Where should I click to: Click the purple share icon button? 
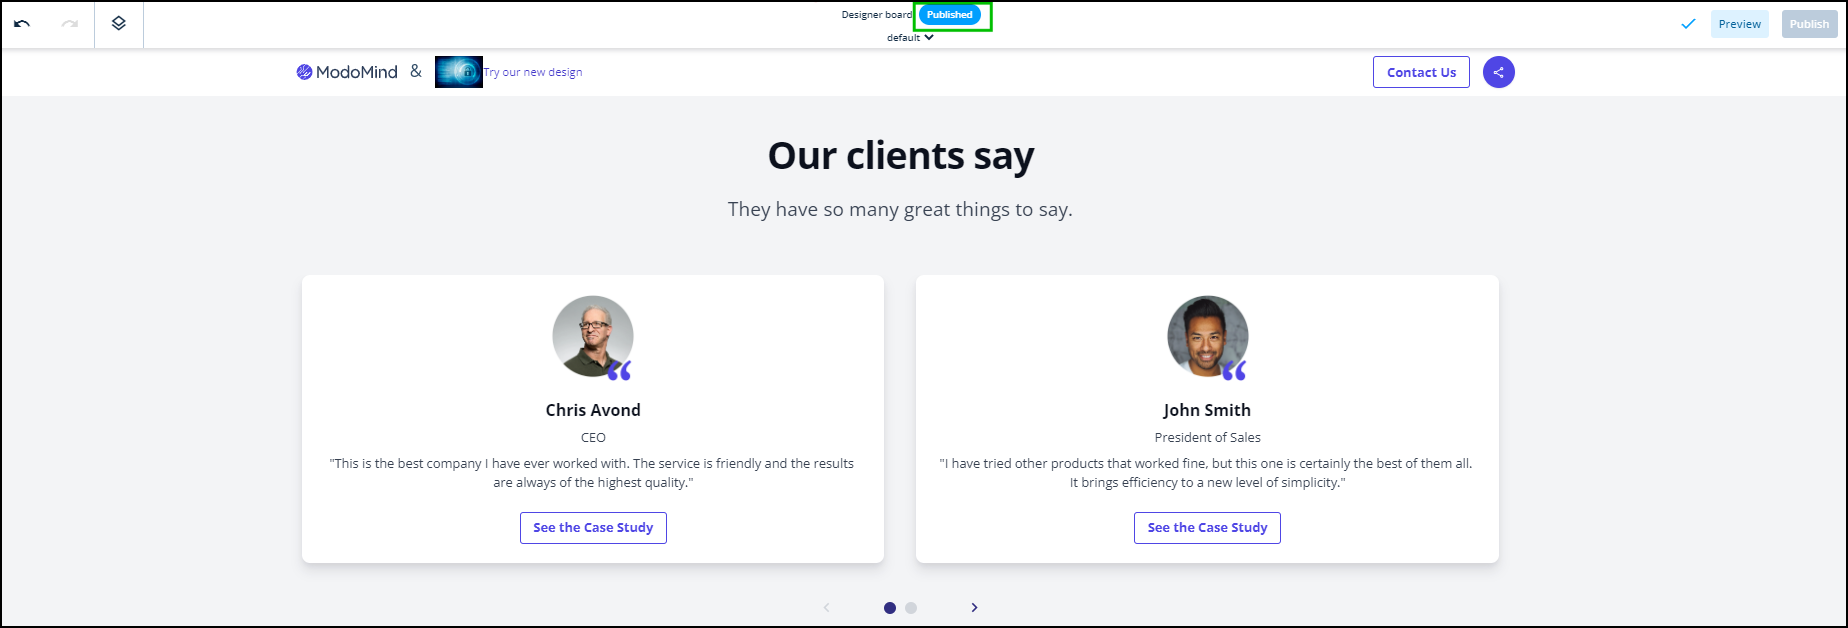pos(1498,72)
